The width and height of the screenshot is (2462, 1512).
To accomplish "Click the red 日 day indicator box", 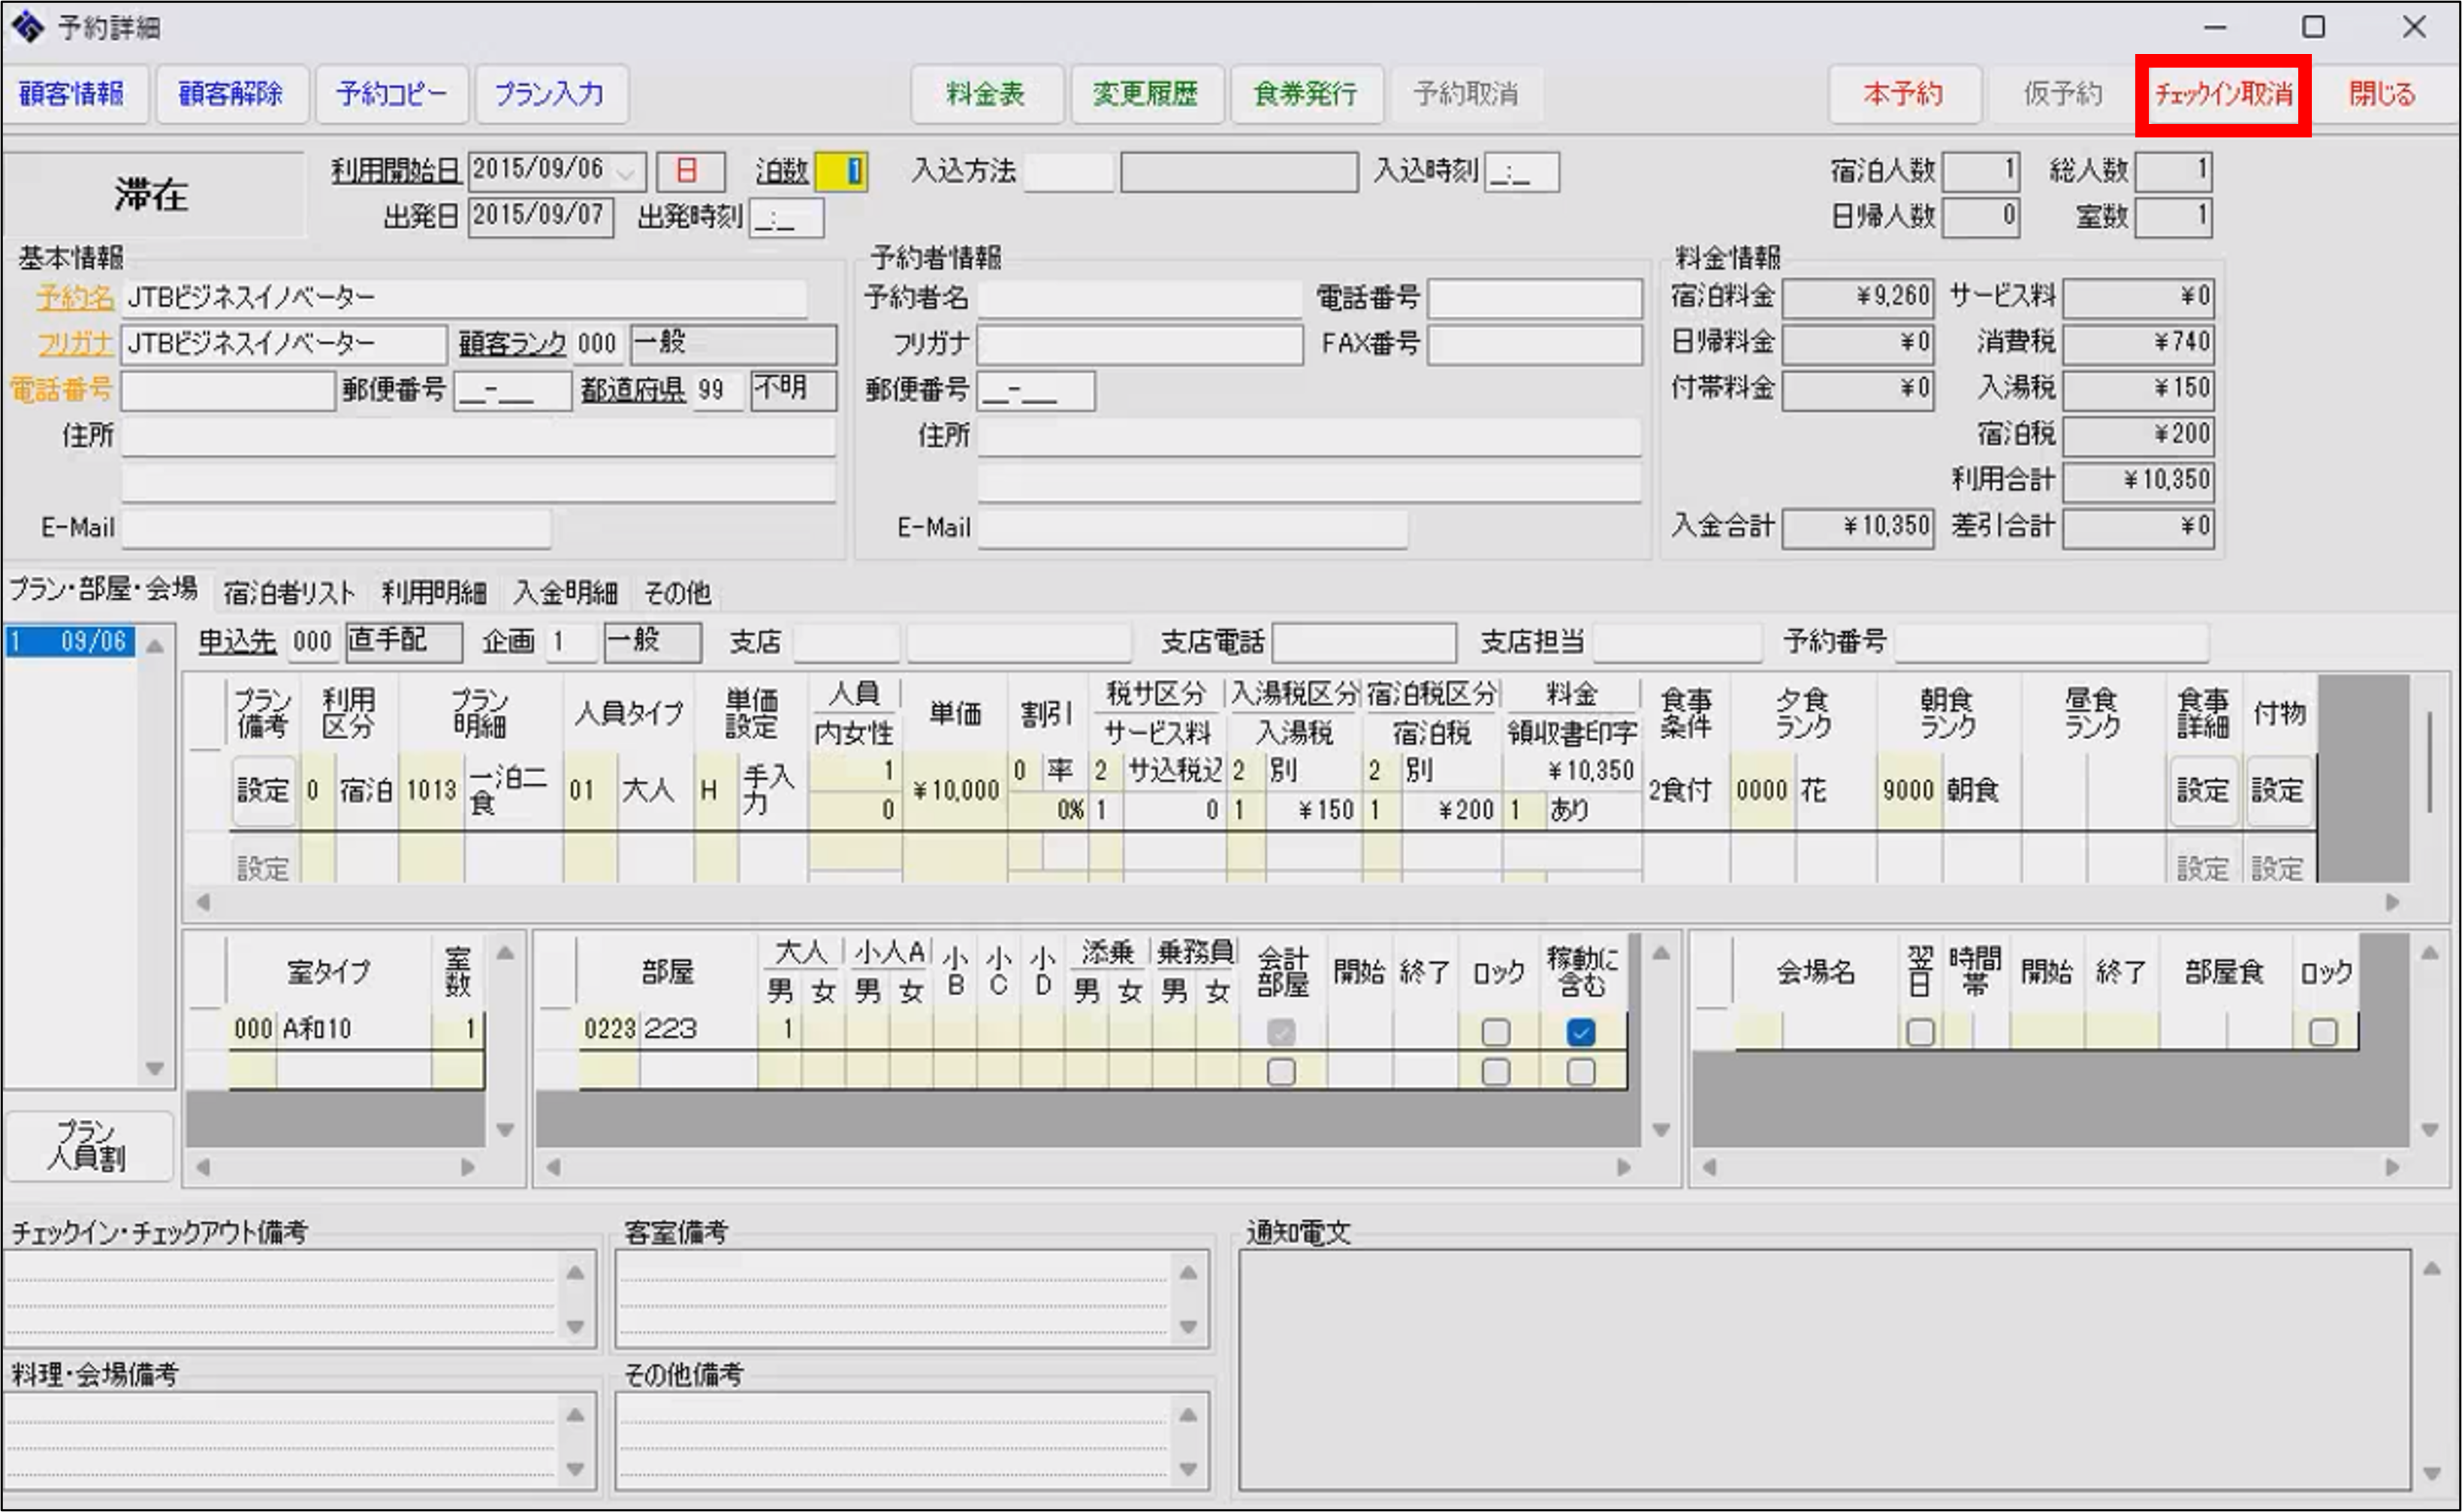I will 689,171.
